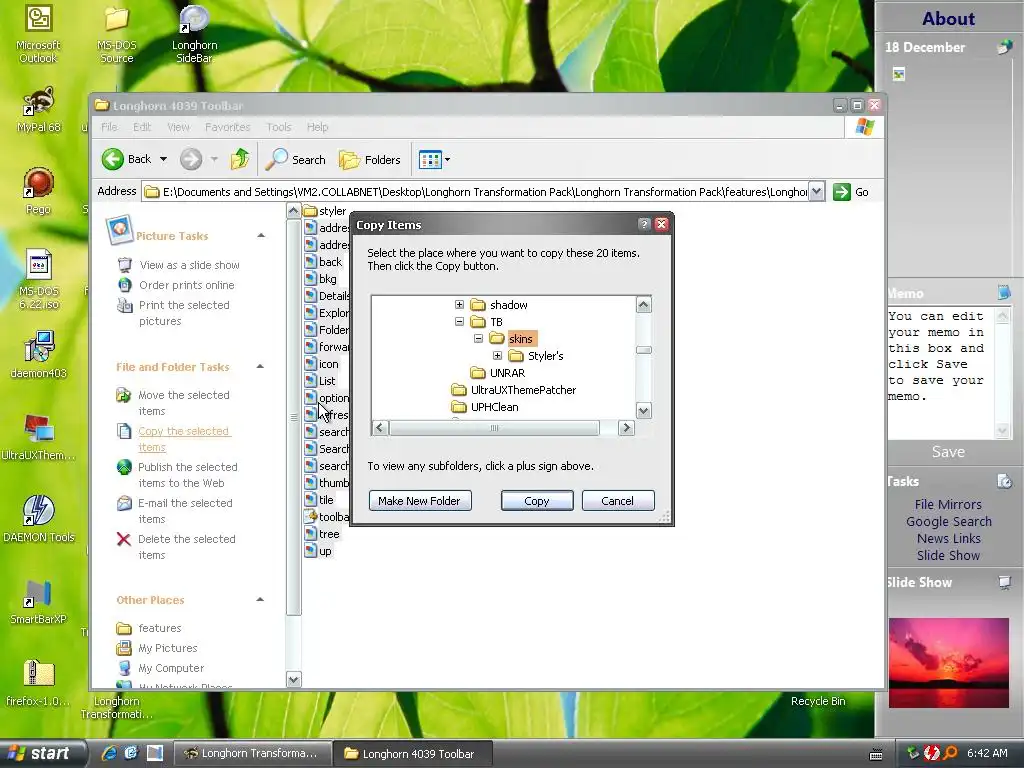
Task: Click the Copy button in dialog
Action: pos(537,501)
